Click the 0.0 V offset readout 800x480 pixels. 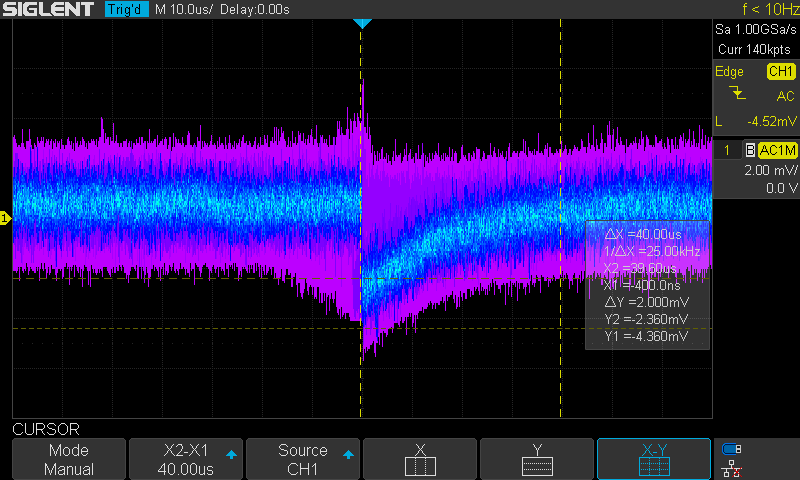782,188
